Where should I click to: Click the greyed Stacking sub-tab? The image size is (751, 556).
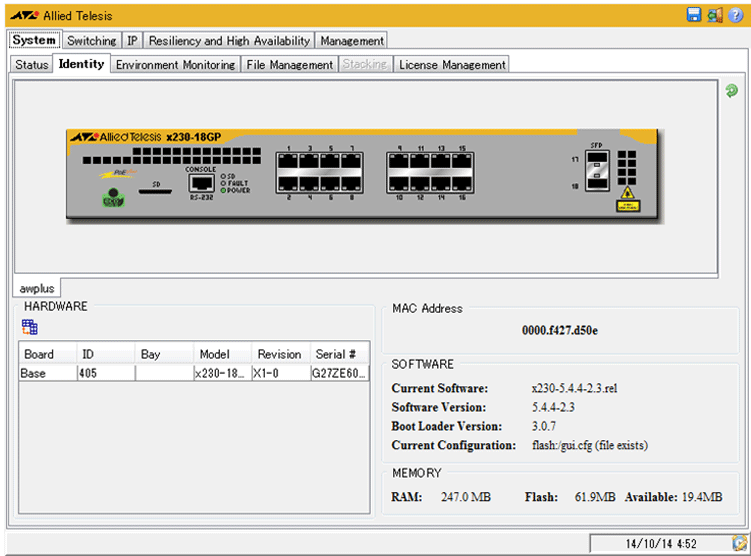tap(365, 64)
